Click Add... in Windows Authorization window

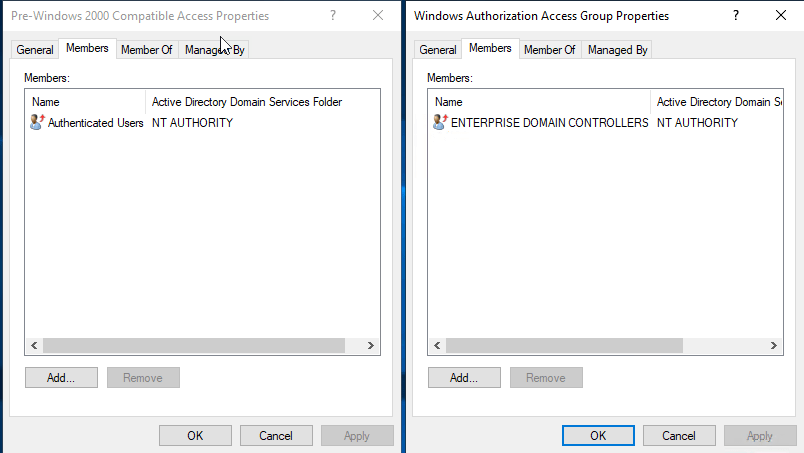pos(464,378)
